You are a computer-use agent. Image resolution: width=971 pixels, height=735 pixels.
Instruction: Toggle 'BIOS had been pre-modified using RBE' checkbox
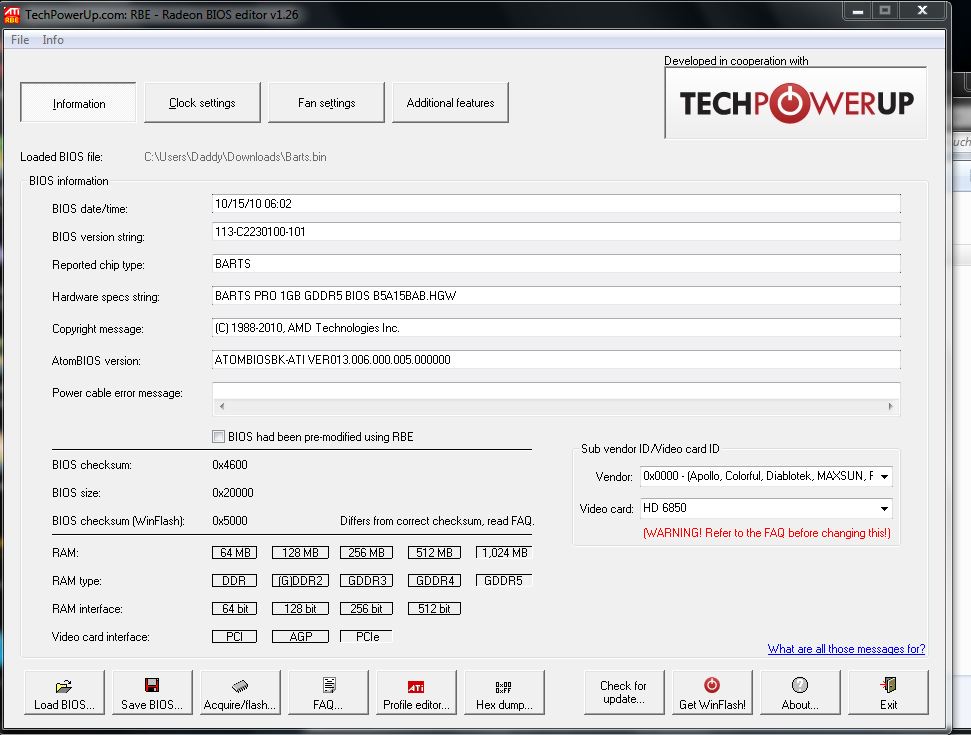pos(218,437)
